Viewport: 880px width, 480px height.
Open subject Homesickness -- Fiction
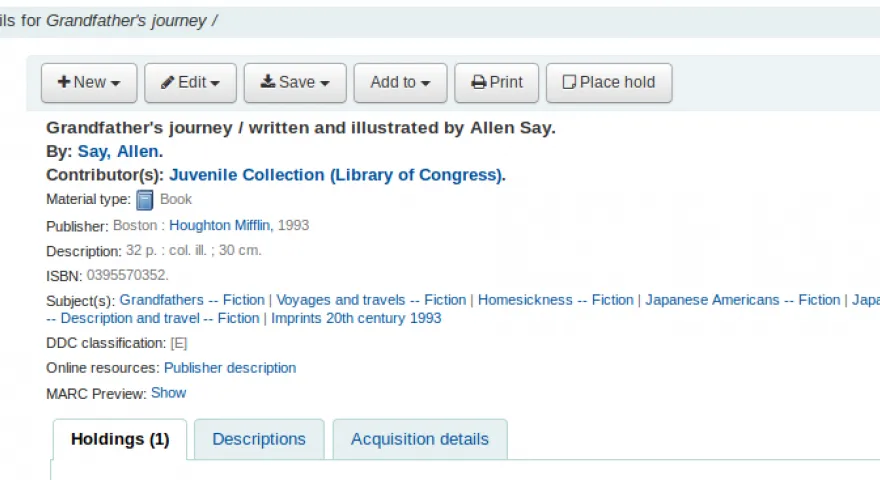point(556,300)
